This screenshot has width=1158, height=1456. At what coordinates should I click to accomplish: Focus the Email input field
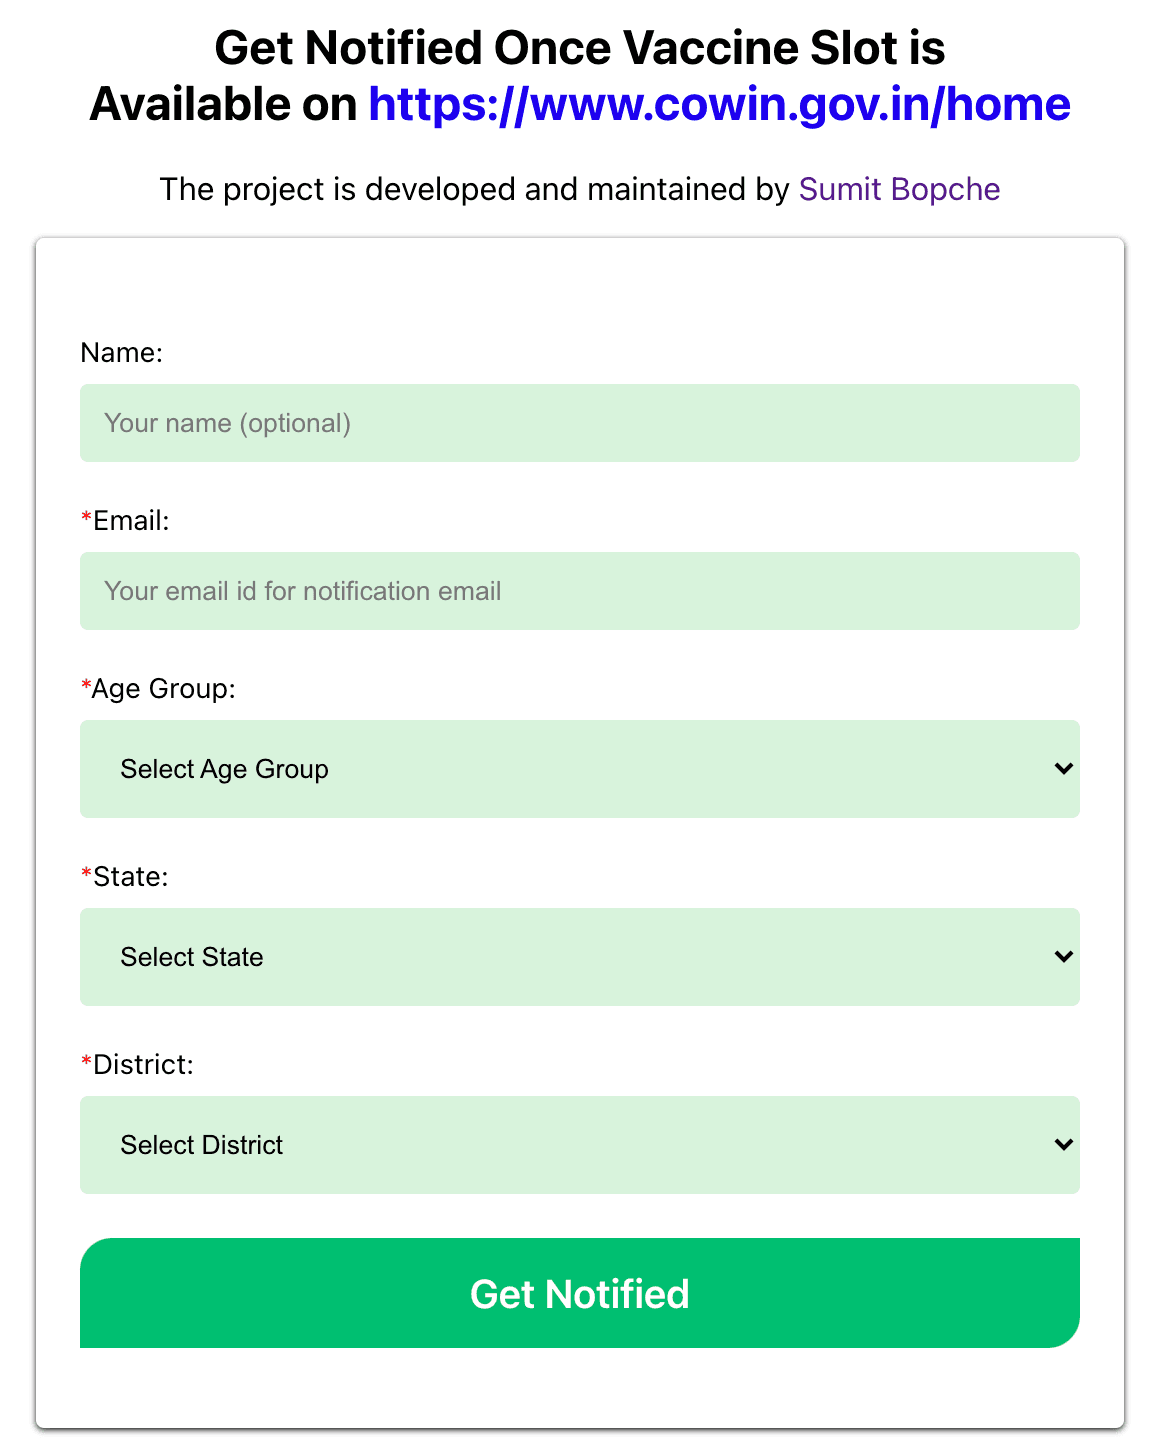580,591
